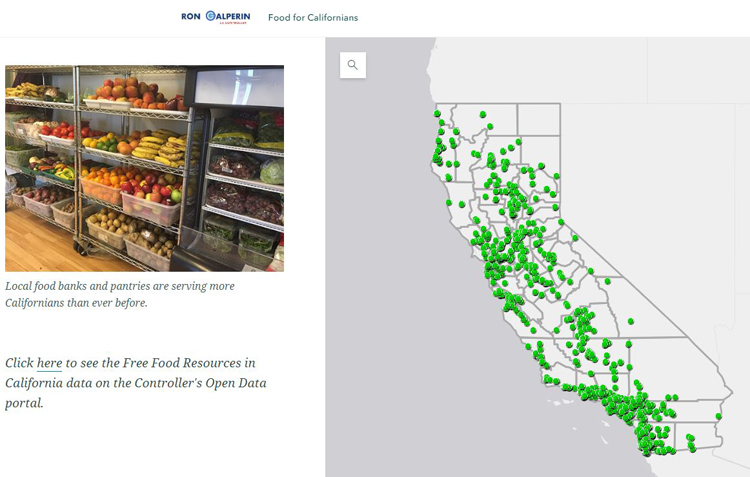The image size is (750, 477).
Task: Click the easternmost marker pair near the southern border
Action: pyautogui.click(x=691, y=443)
